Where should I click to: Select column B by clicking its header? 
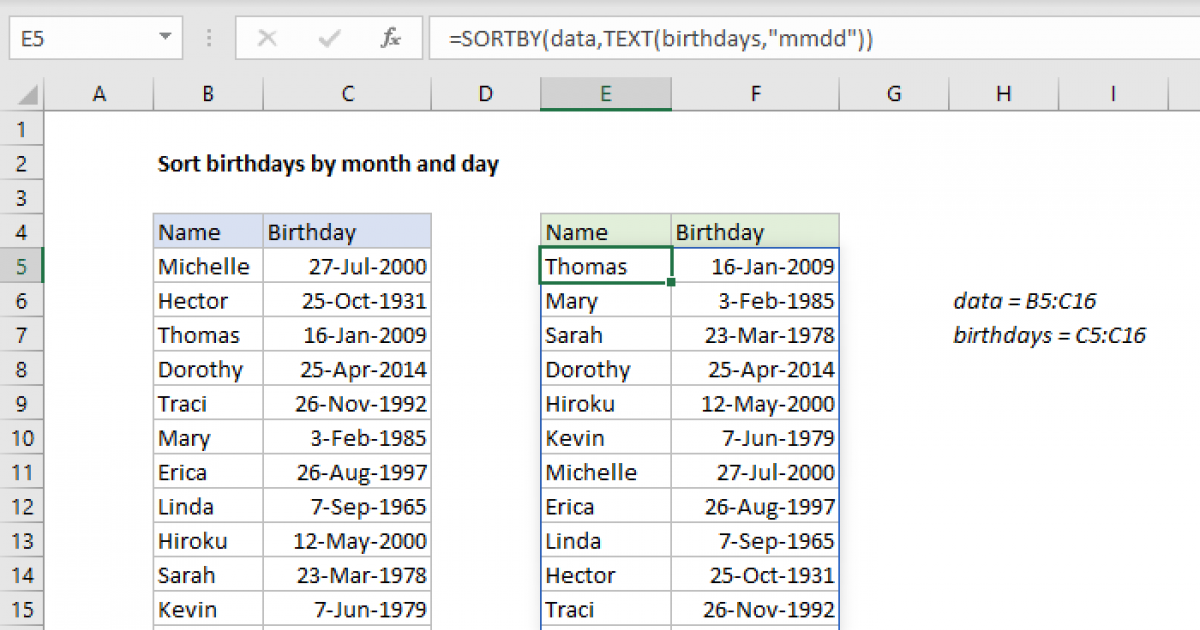(207, 93)
